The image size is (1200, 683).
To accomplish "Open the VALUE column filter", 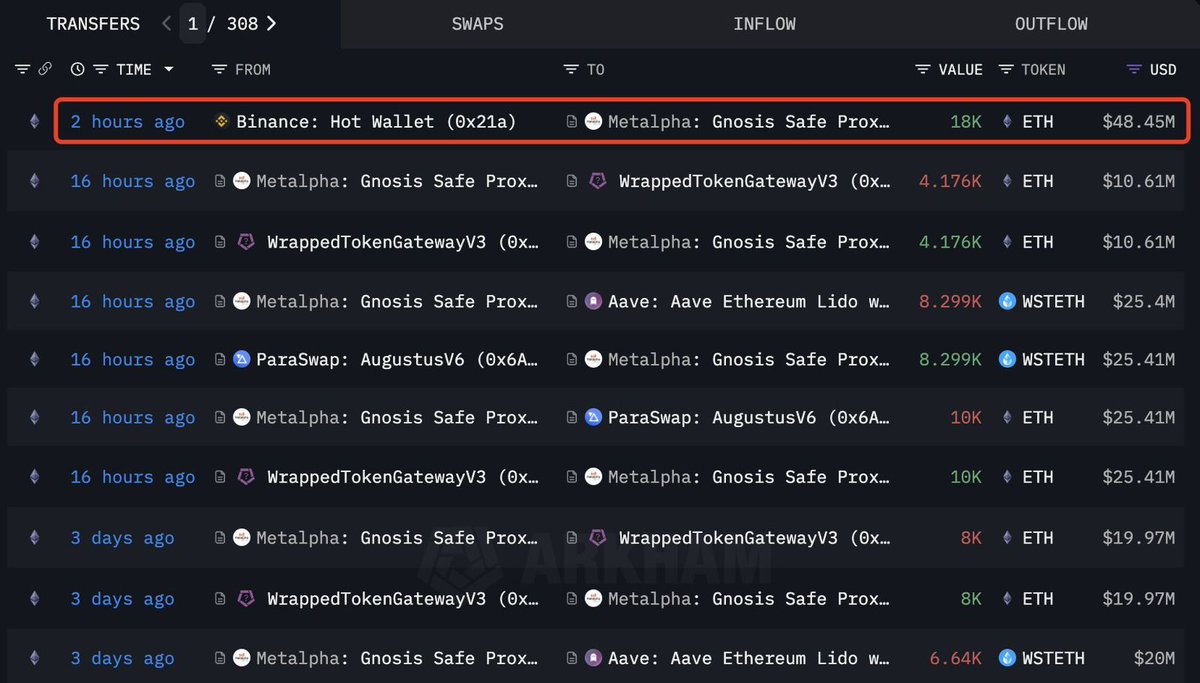I will click(923, 69).
